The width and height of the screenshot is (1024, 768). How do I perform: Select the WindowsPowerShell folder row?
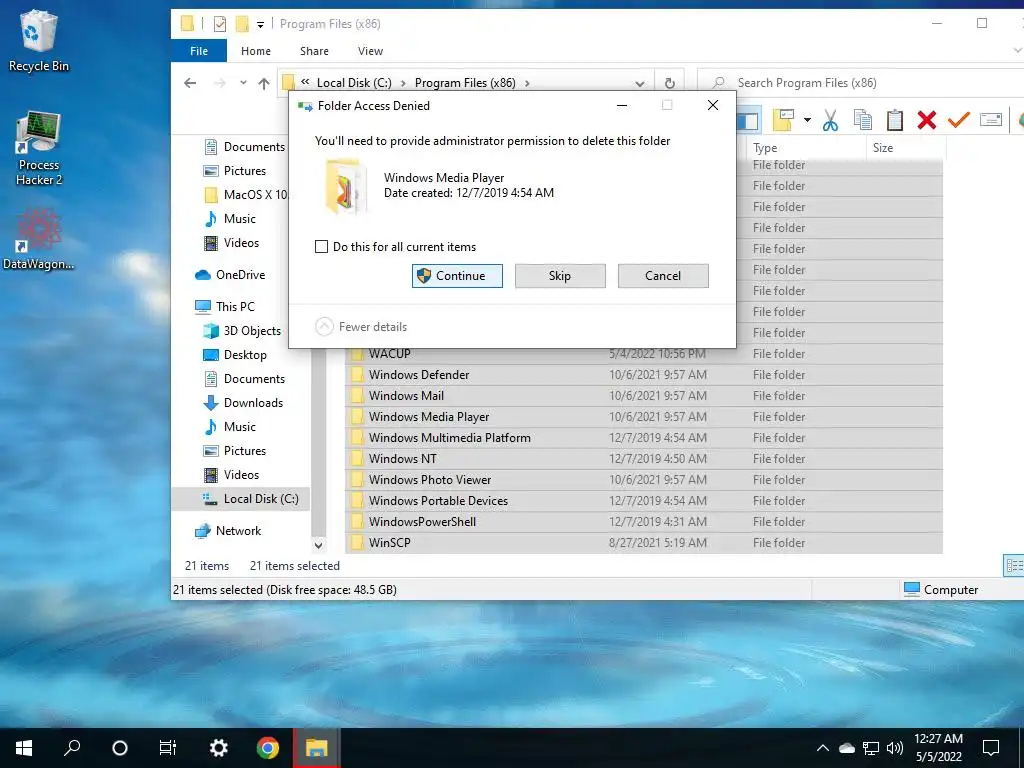(643, 521)
